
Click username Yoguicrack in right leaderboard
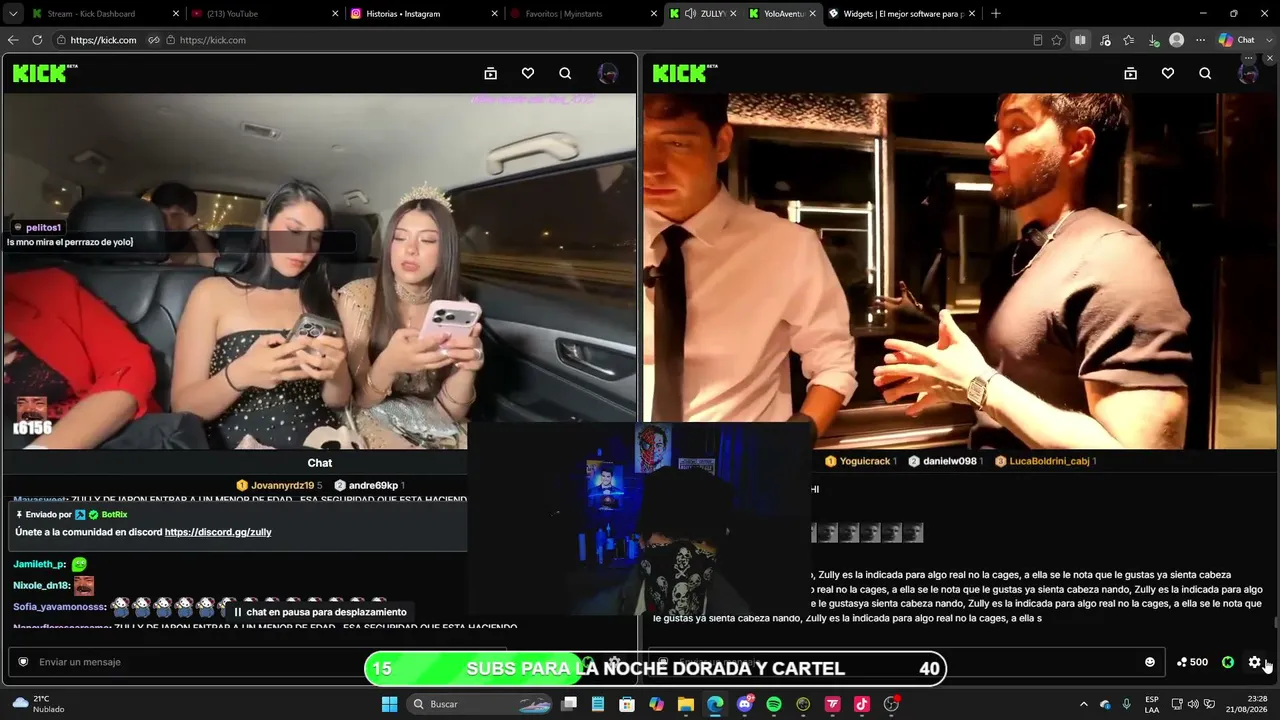click(865, 461)
